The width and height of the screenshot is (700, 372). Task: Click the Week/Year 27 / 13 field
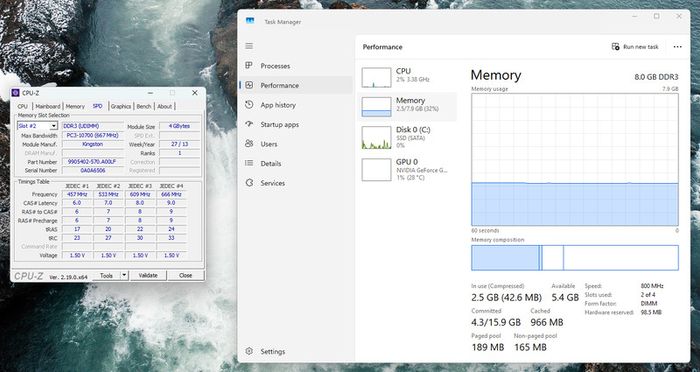[179, 144]
